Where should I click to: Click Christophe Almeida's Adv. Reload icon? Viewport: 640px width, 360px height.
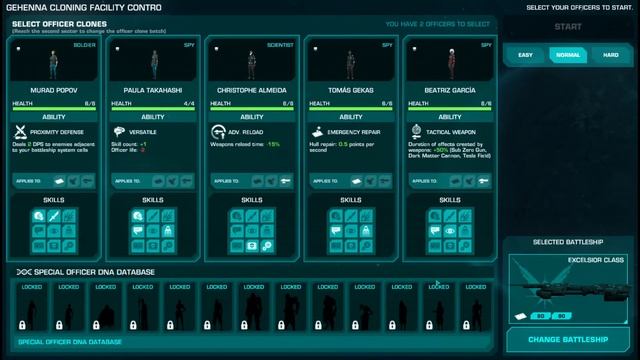pyautogui.click(x=218, y=132)
